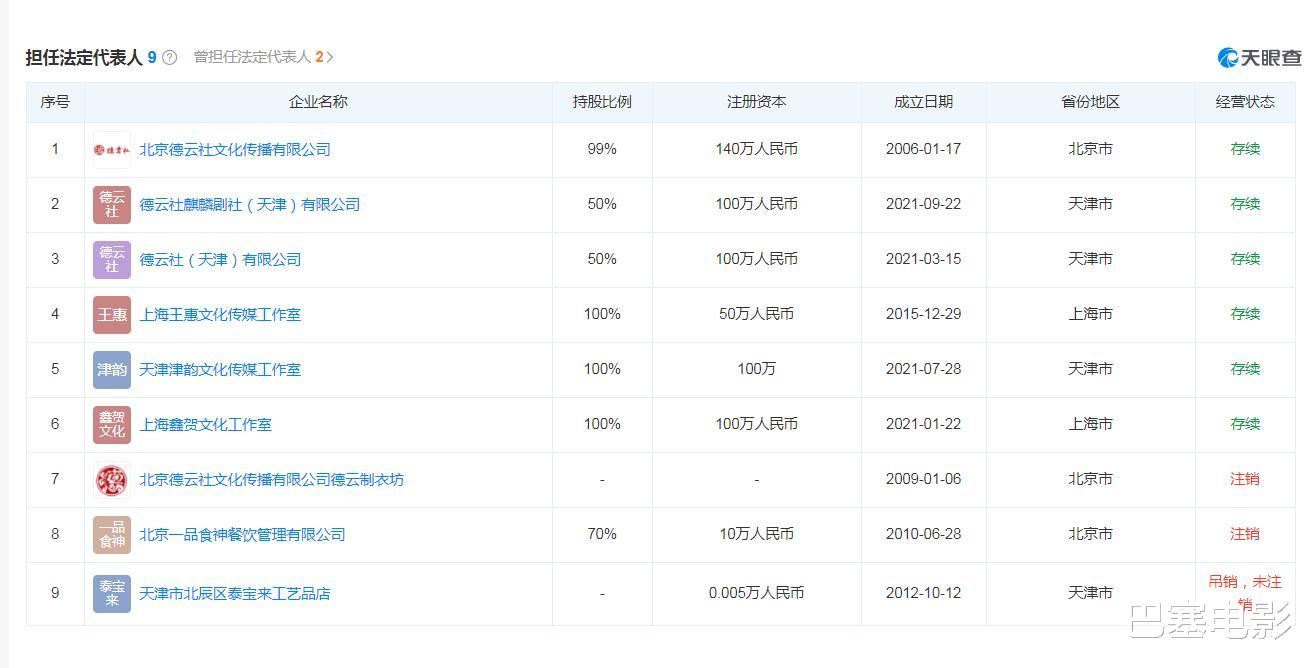Viewport: 1313px width, 668px height.
Task: Click the 北京德云社文化传播有限公司 company logo
Action: pos(112,150)
